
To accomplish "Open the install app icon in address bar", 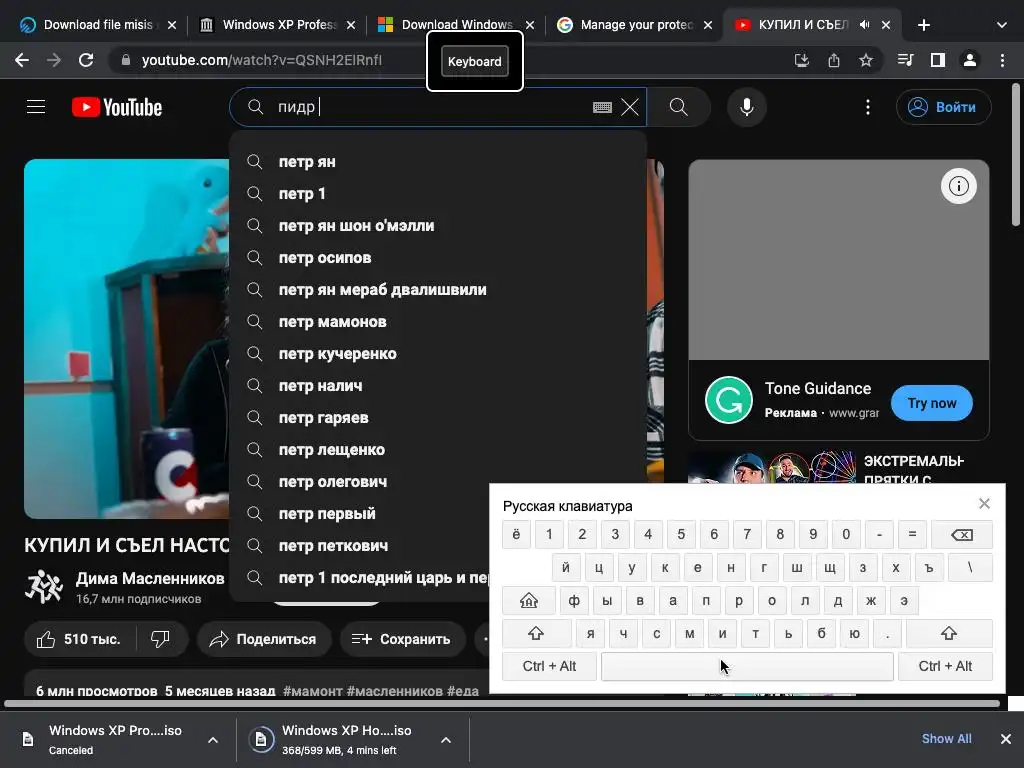I will 801,60.
